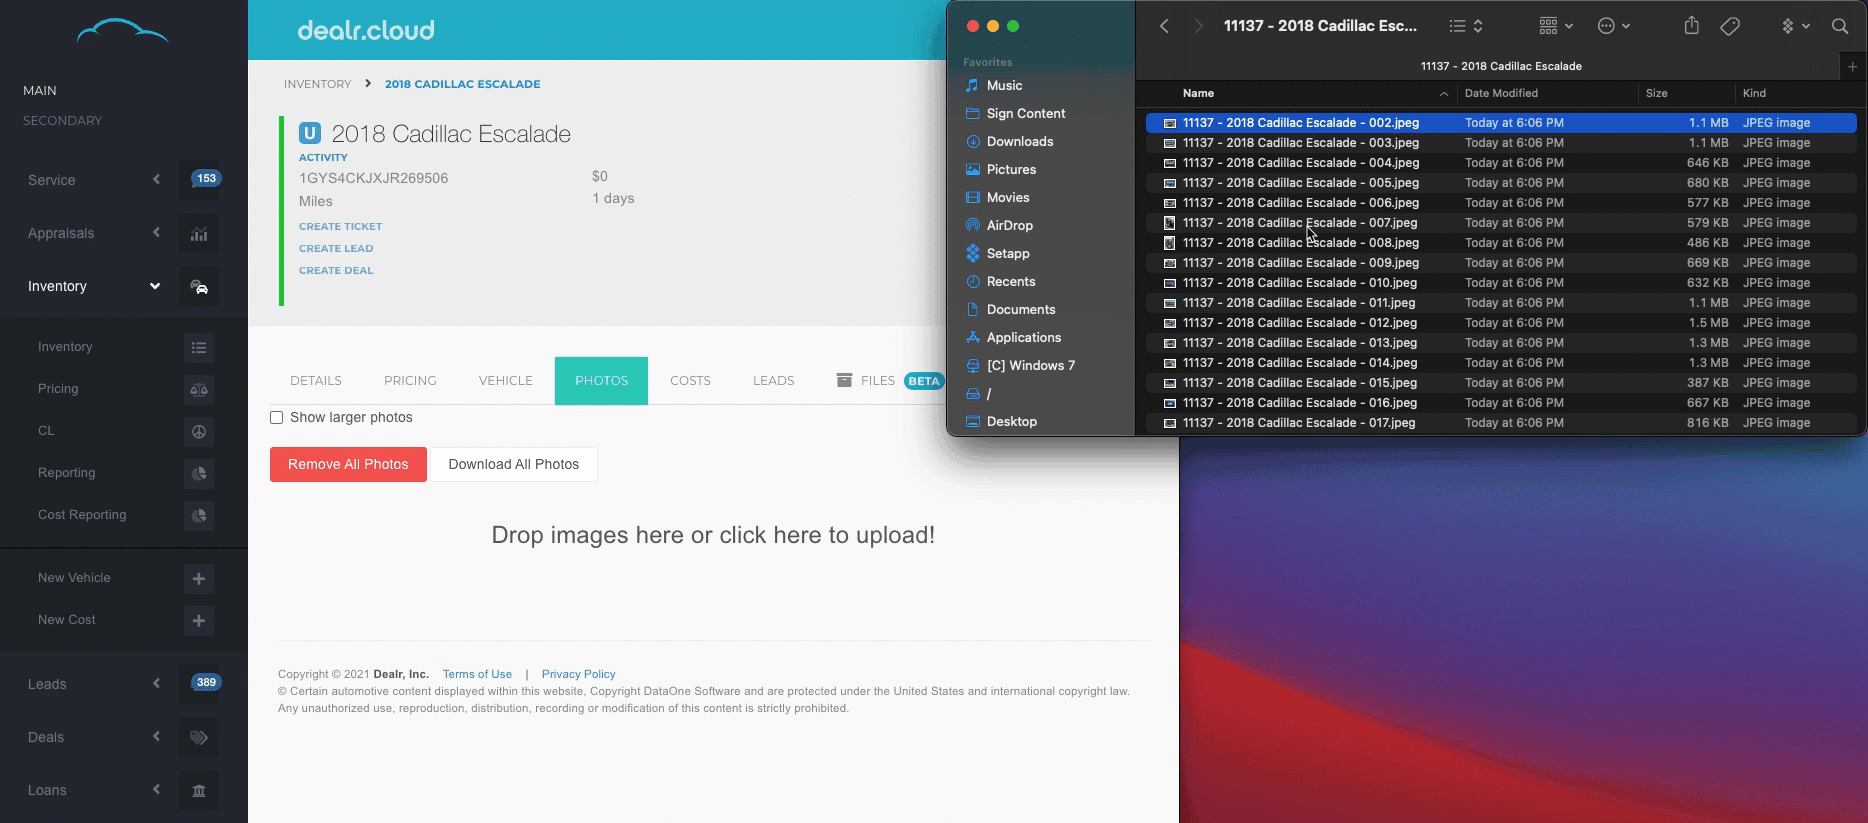Click the Pricing scales icon
This screenshot has height=823, width=1868.
pos(199,390)
